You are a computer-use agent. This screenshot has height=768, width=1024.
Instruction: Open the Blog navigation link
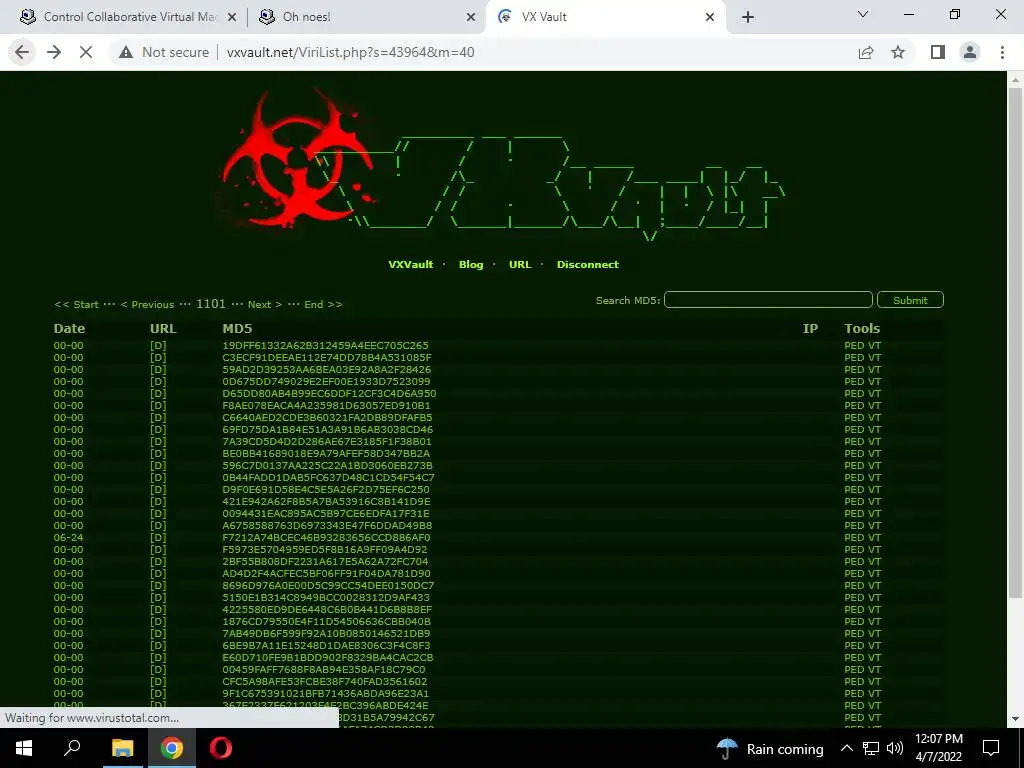471,264
